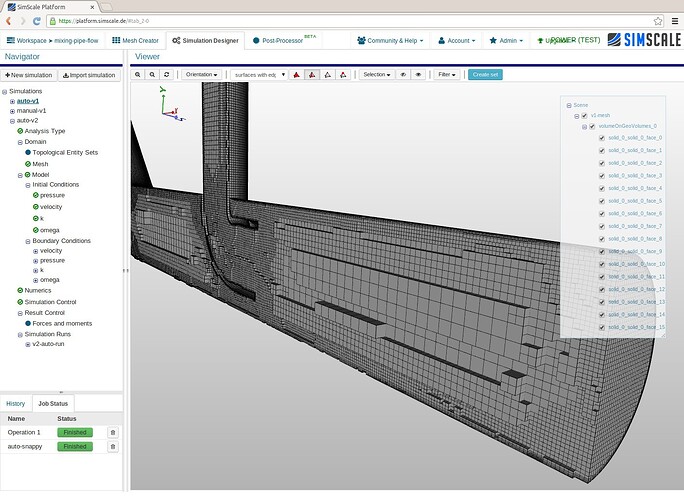This screenshot has width=684, height=500.
Task: Uncheck solid_0_solid_0_face_0
Action: 602,138
